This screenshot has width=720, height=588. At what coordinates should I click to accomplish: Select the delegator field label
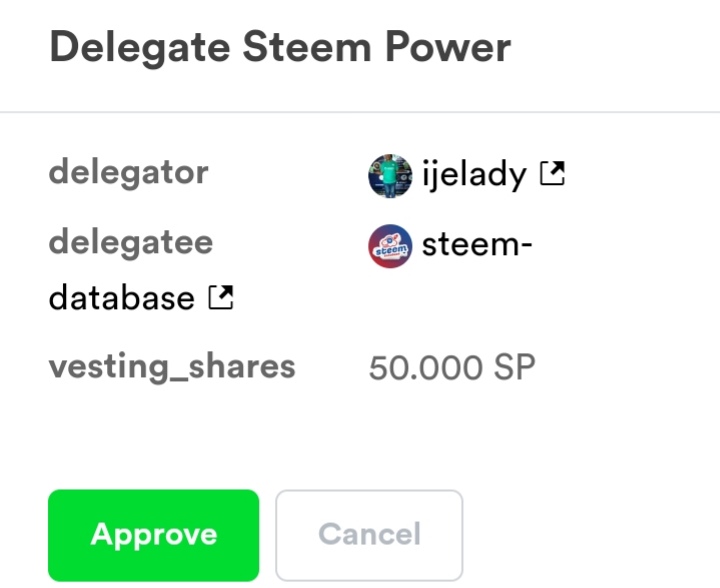[x=128, y=172]
